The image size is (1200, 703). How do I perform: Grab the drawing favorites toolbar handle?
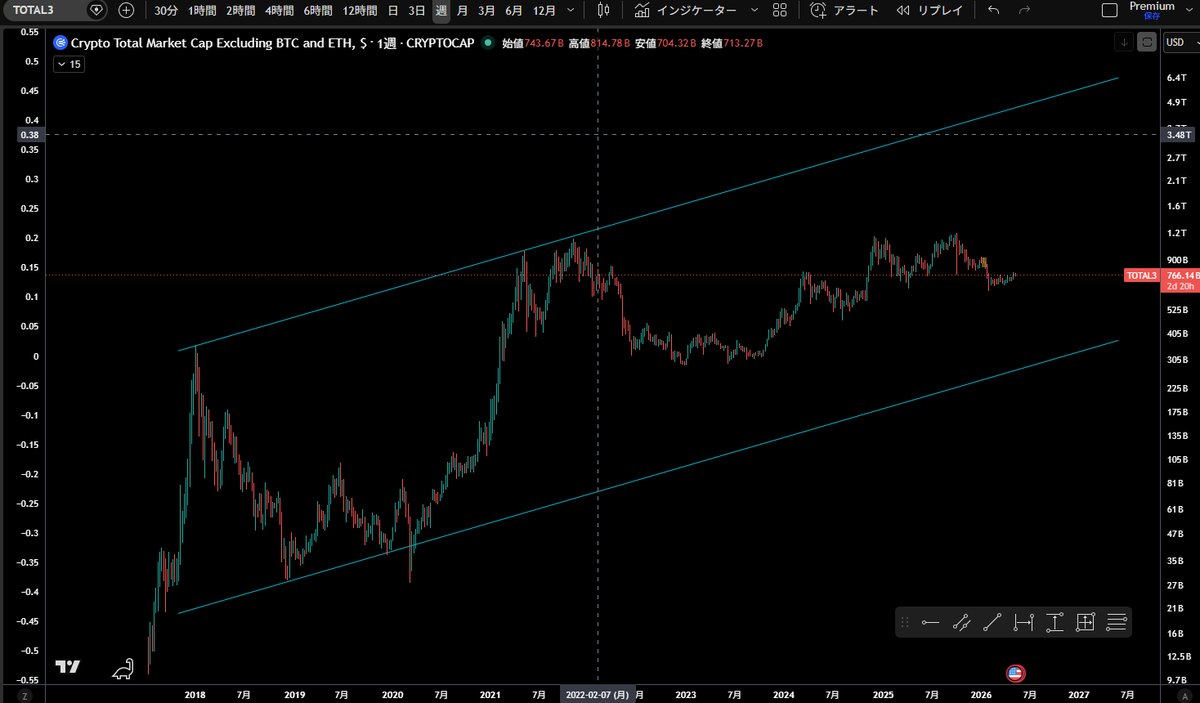tap(905, 623)
